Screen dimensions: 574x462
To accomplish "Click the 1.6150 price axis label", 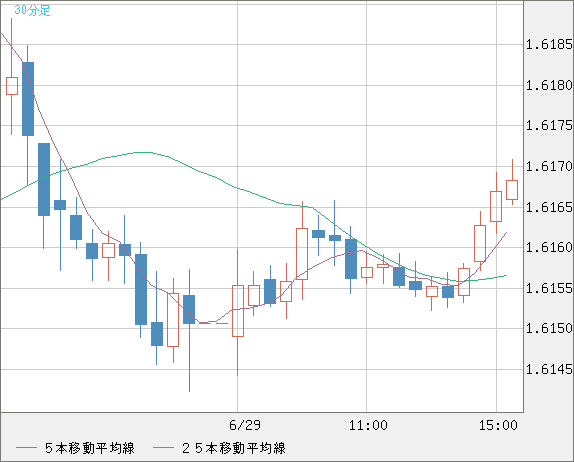I will [x=549, y=328].
